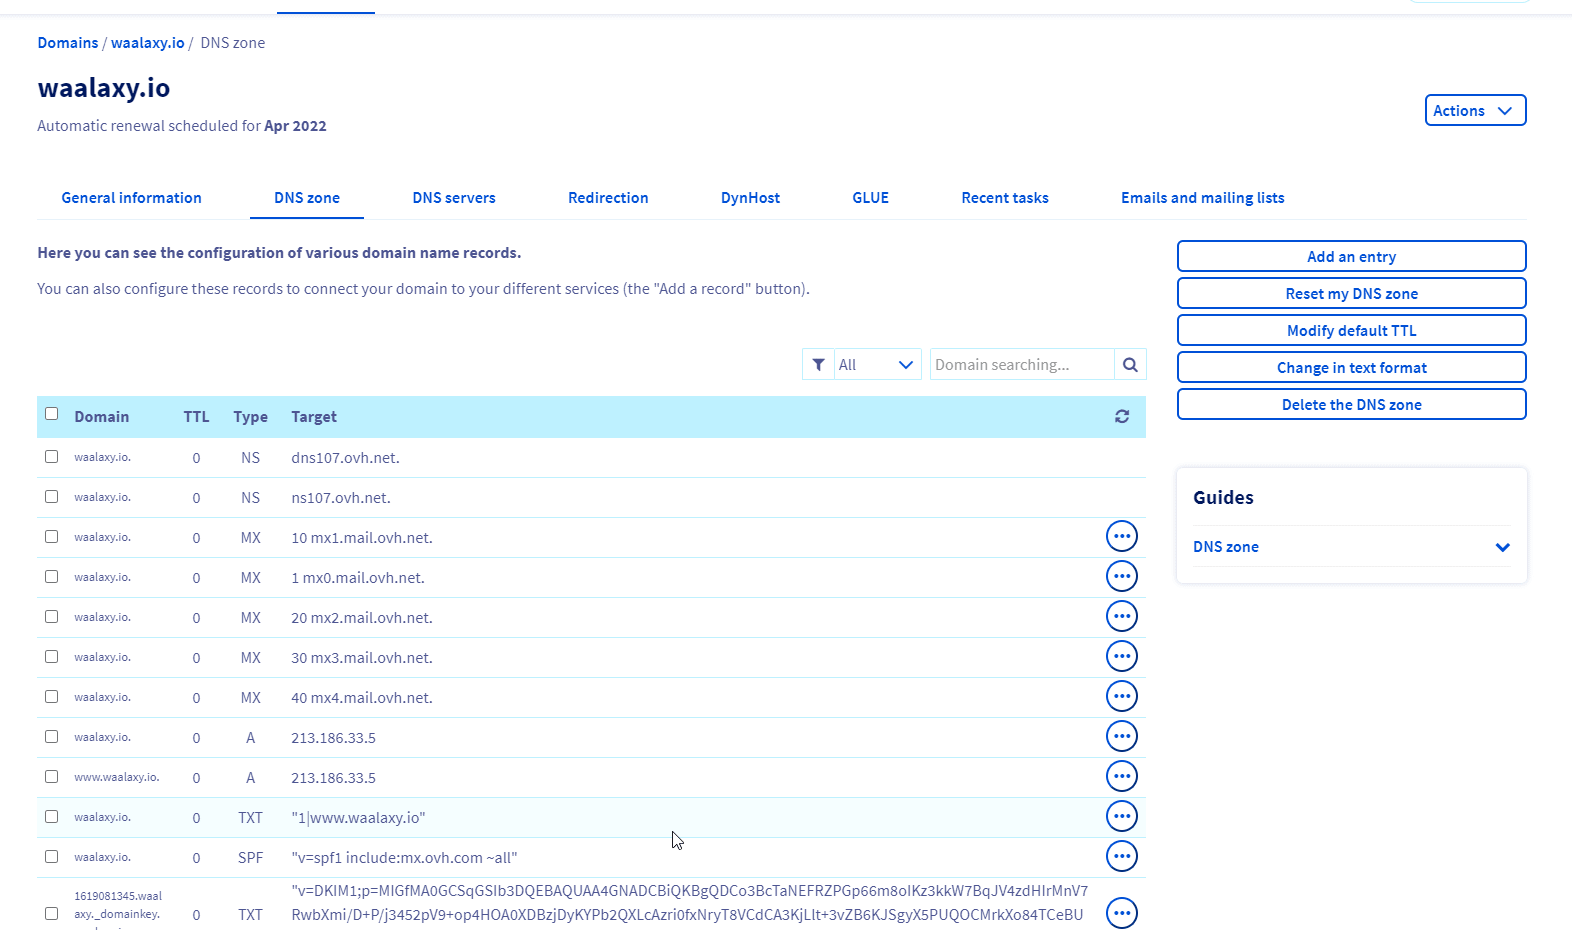Click the Type column header
This screenshot has height=930, width=1572.
[250, 417]
